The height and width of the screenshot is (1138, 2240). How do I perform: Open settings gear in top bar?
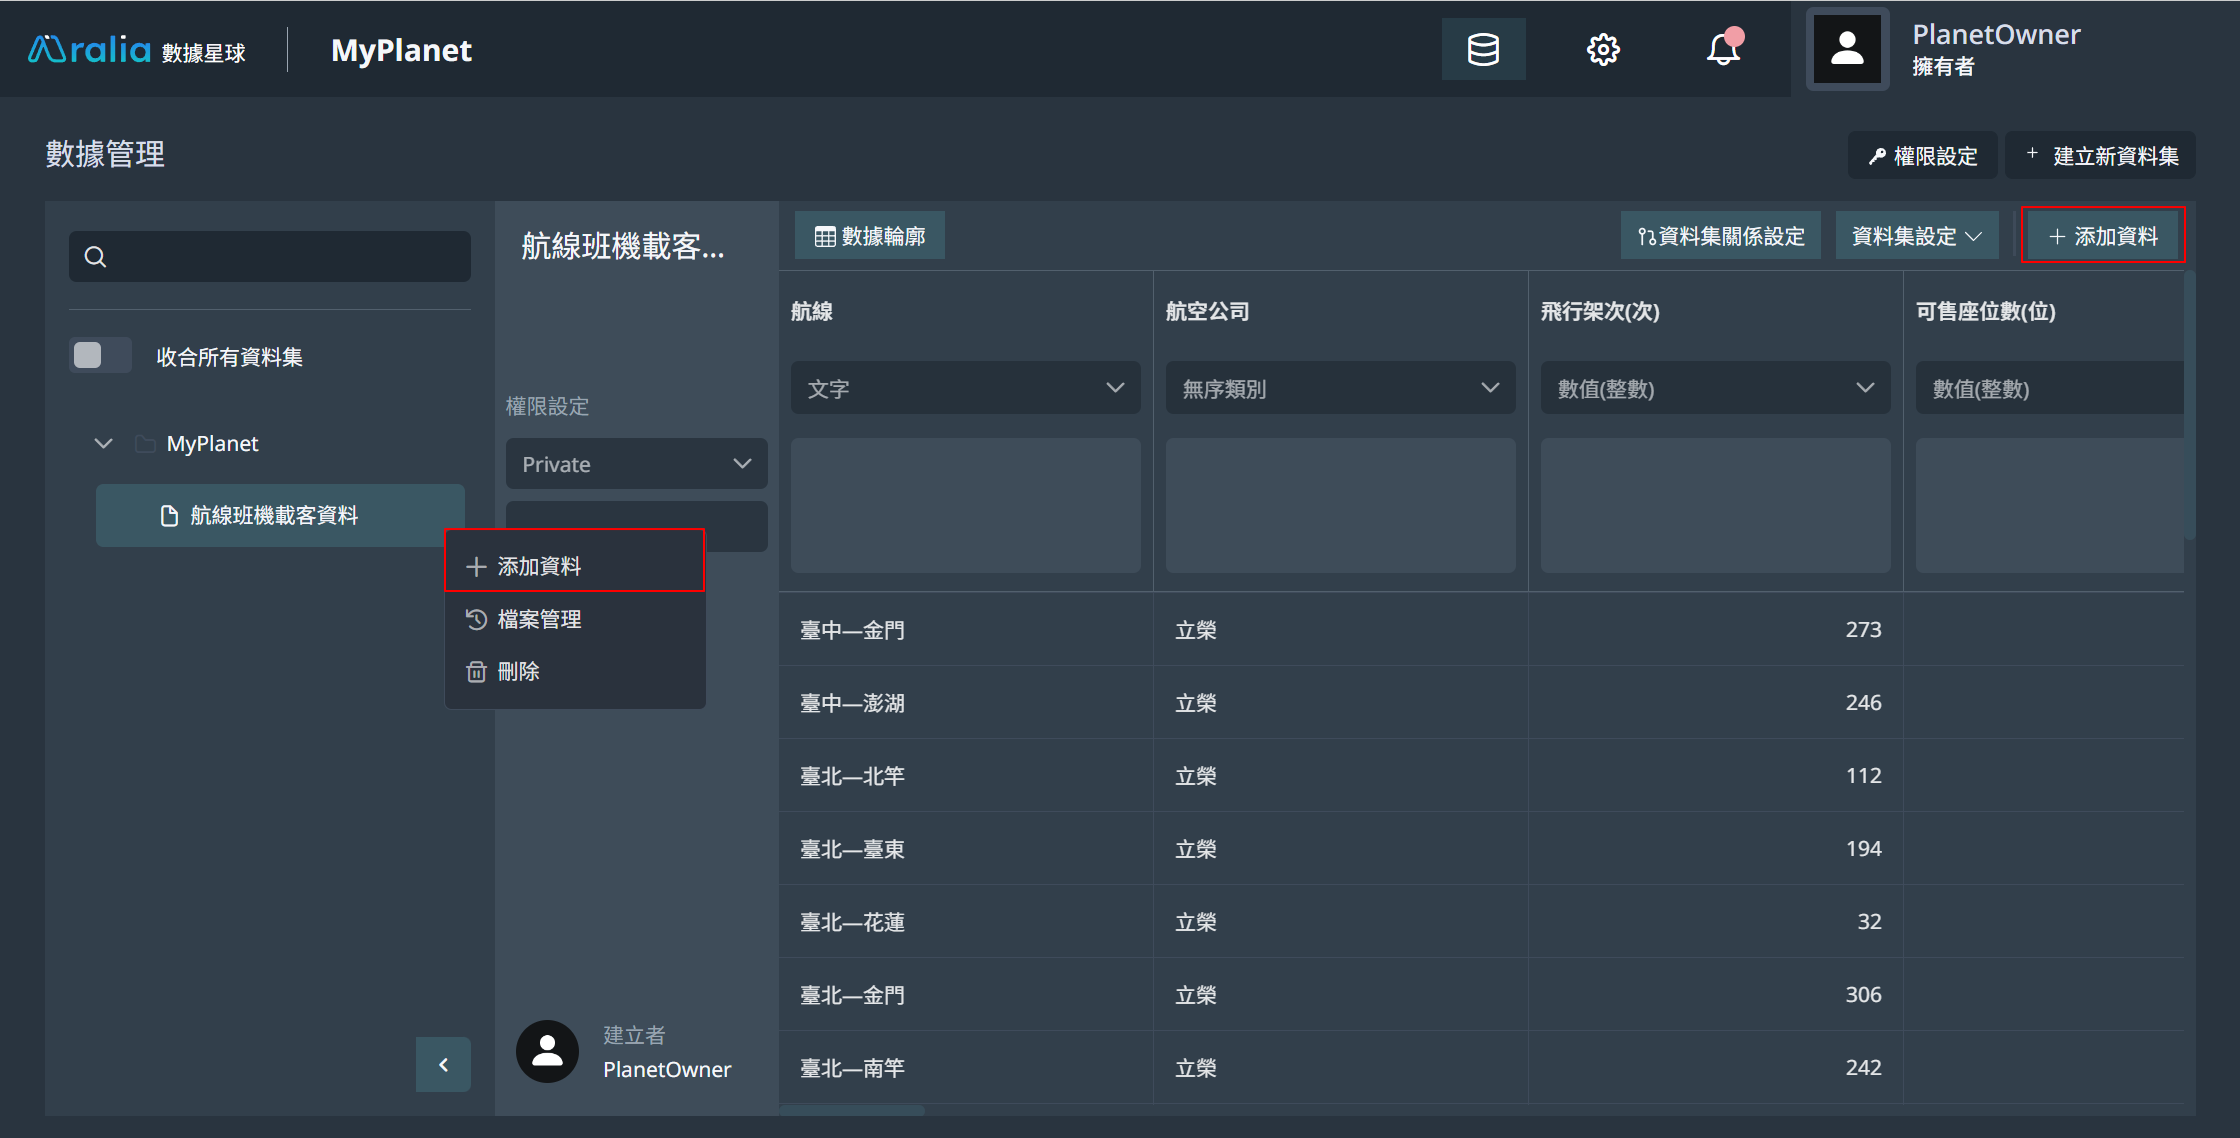pyautogui.click(x=1603, y=49)
